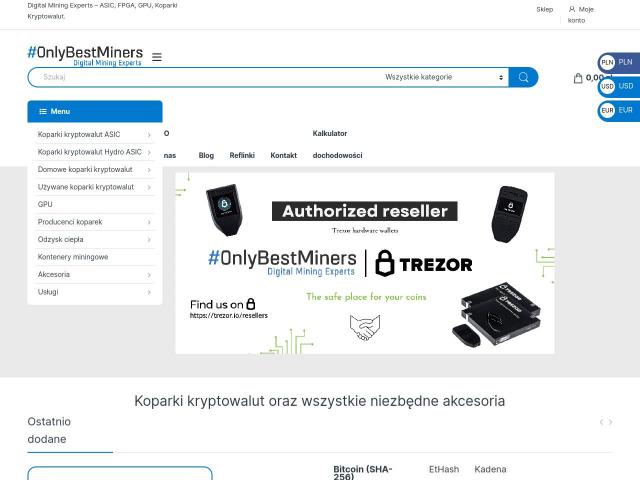Image resolution: width=640 pixels, height=480 pixels.
Task: Click the next carousel arrow
Action: point(610,422)
